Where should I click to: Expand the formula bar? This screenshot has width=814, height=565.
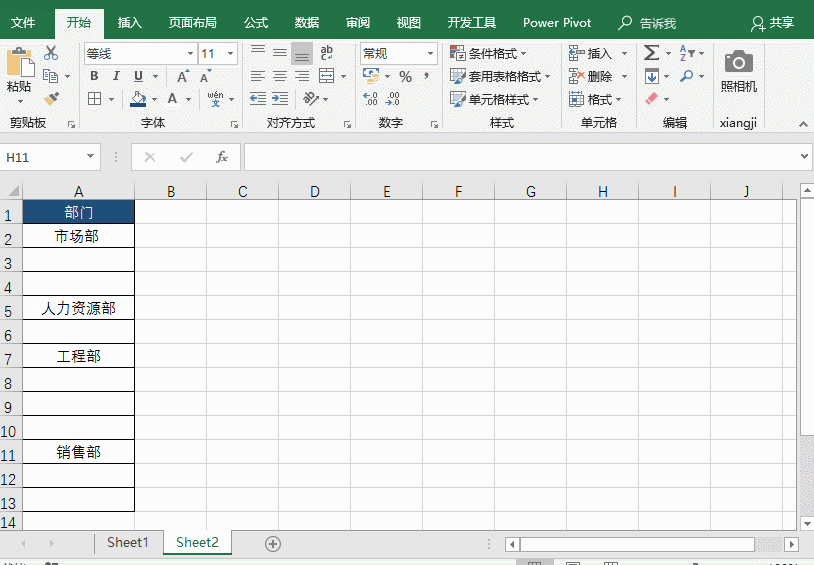point(804,156)
